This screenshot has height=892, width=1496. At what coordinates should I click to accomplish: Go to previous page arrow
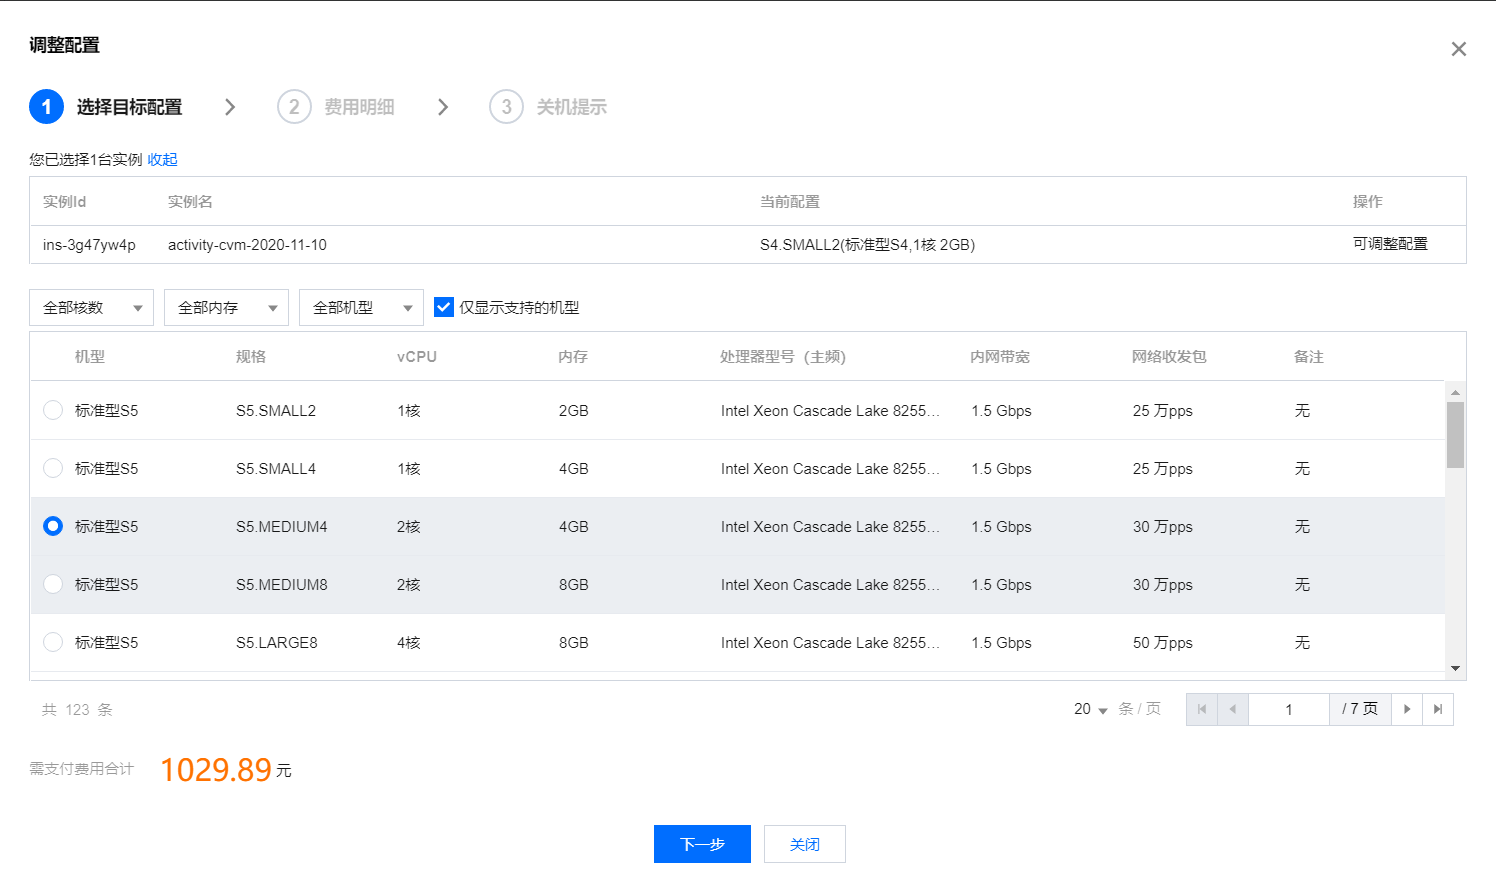point(1233,709)
